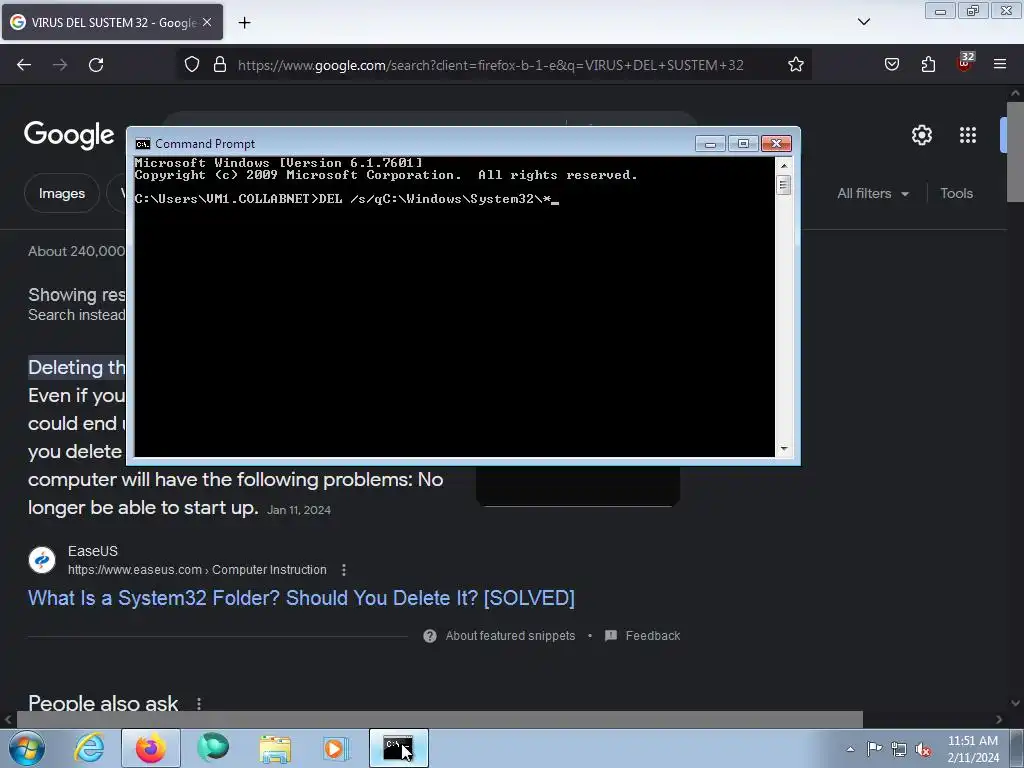Click Firefox page vertical scrollbar thumb

click(1016, 152)
